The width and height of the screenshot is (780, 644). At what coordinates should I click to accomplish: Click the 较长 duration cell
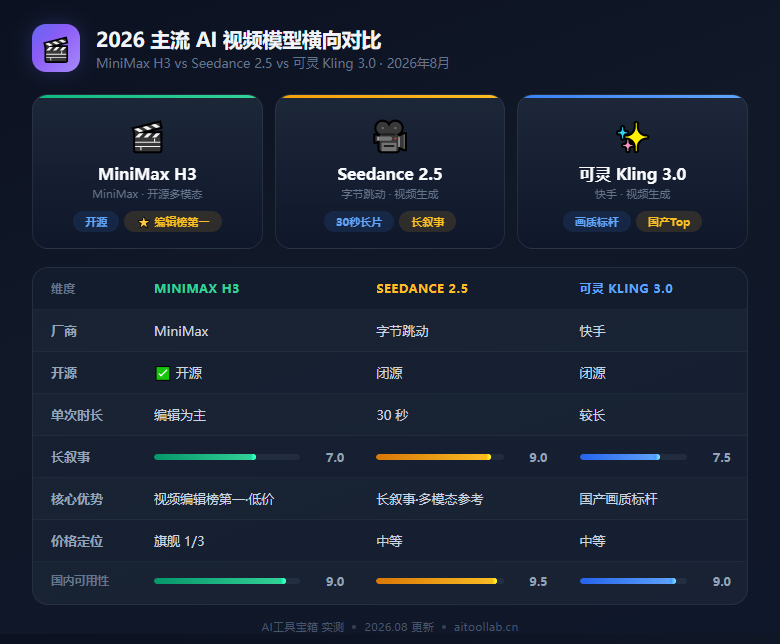click(x=592, y=415)
